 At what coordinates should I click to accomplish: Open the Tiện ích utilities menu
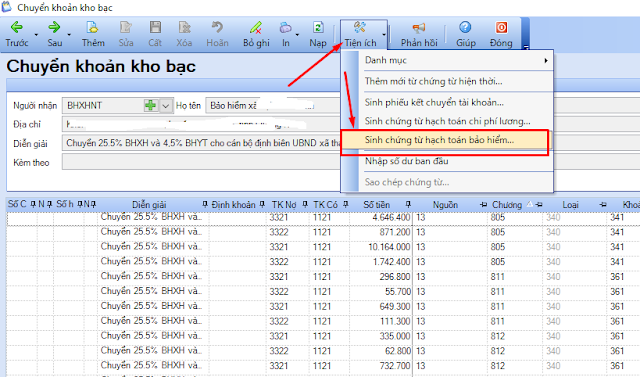(x=360, y=34)
